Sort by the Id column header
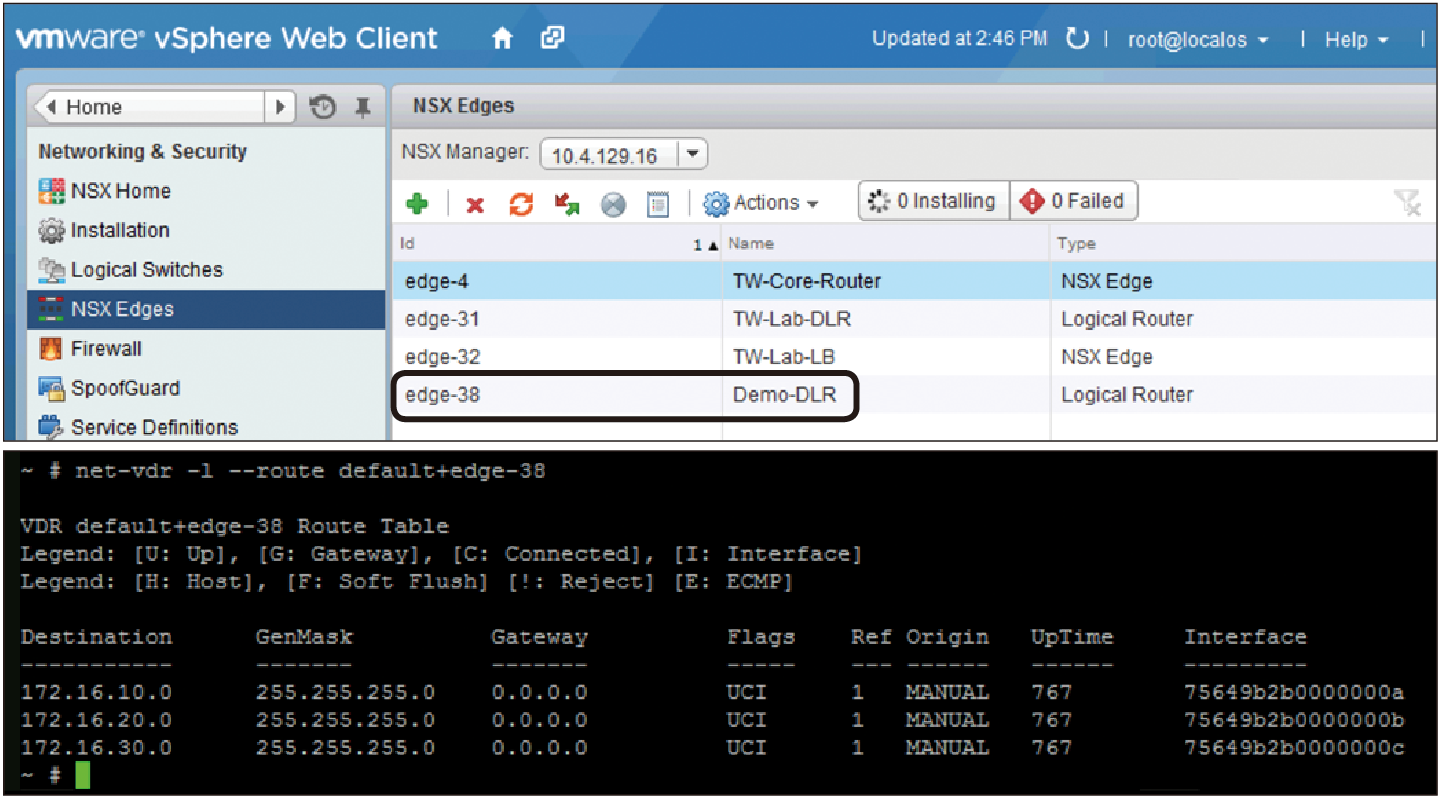 557,243
